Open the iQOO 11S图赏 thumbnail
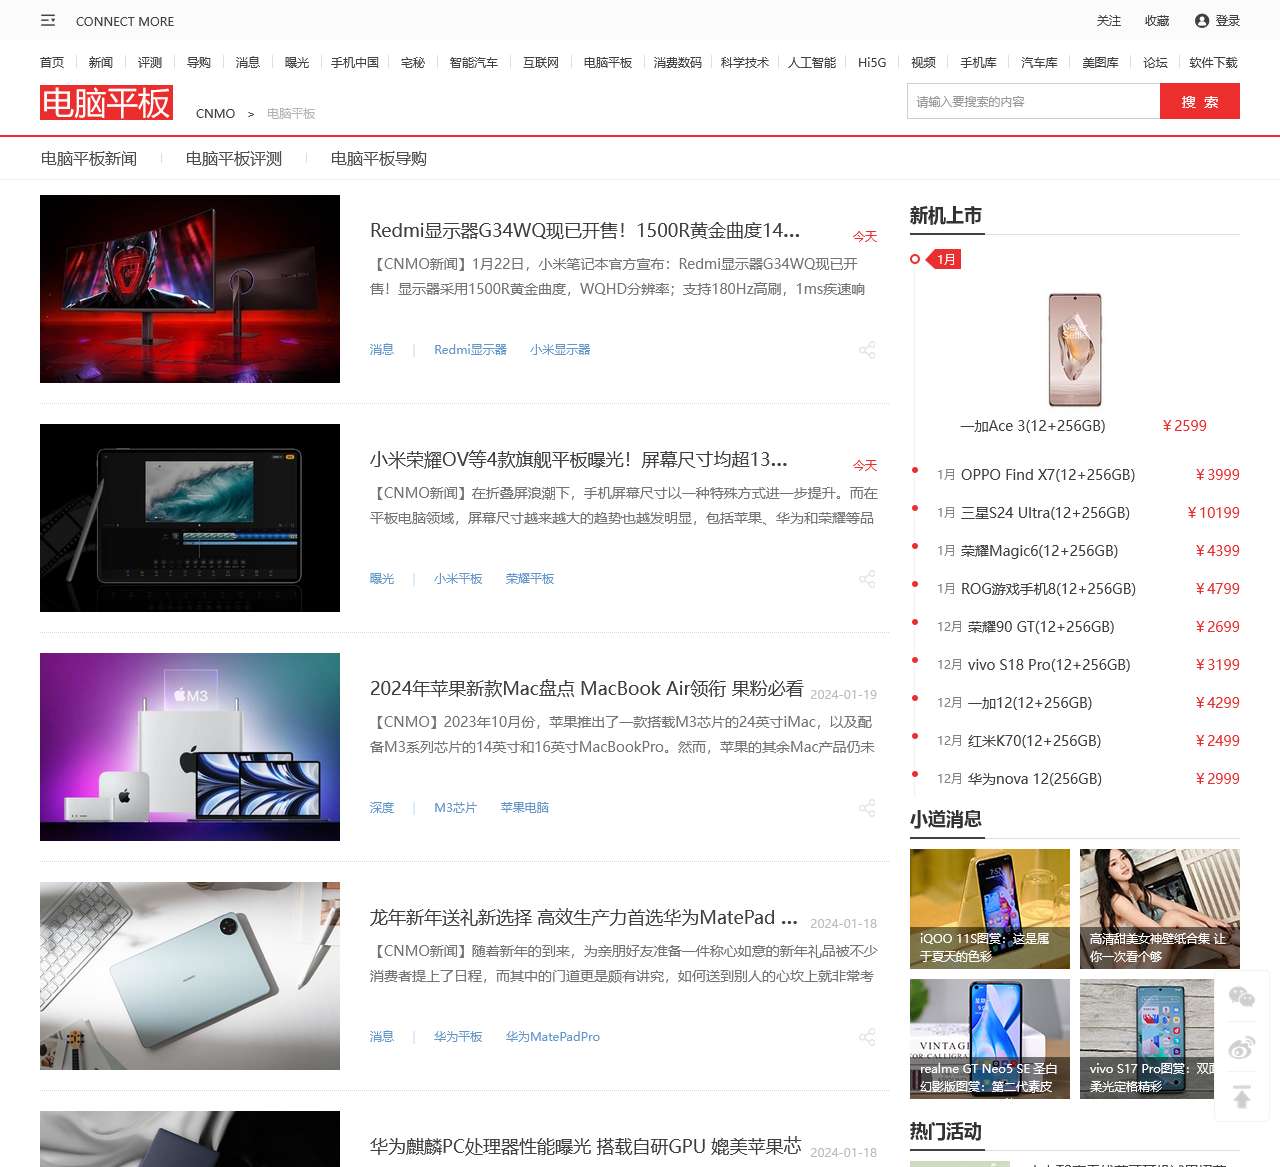Image resolution: width=1280 pixels, height=1167 pixels. 989,908
